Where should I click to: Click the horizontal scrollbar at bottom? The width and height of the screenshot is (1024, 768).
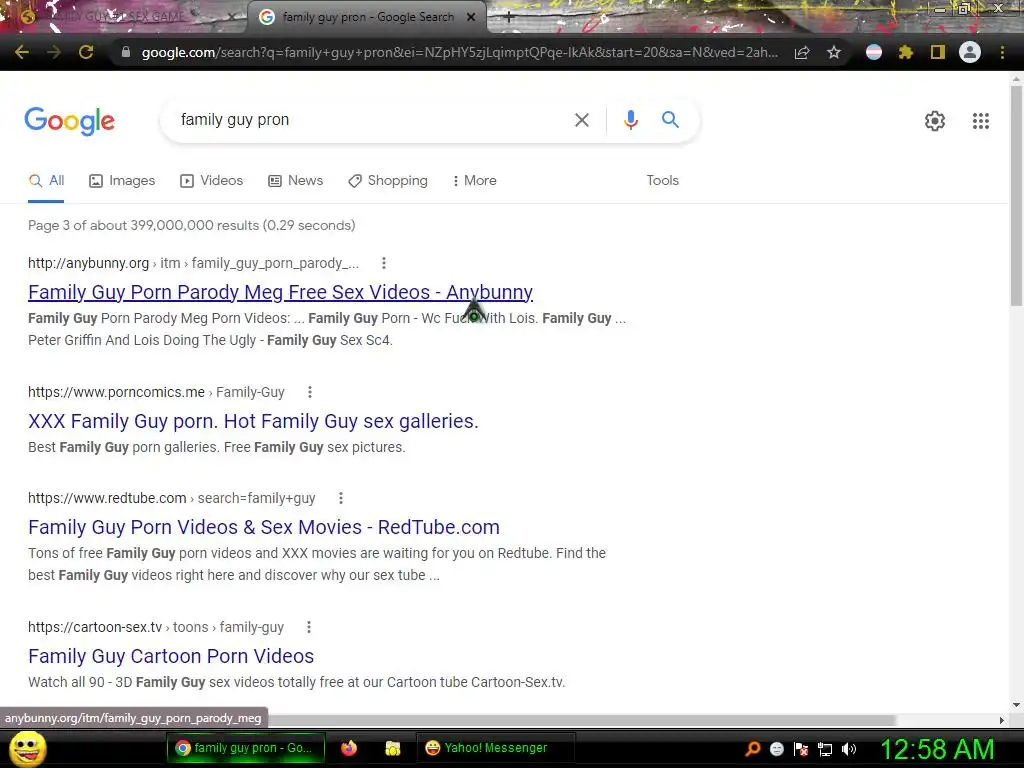coord(581,720)
